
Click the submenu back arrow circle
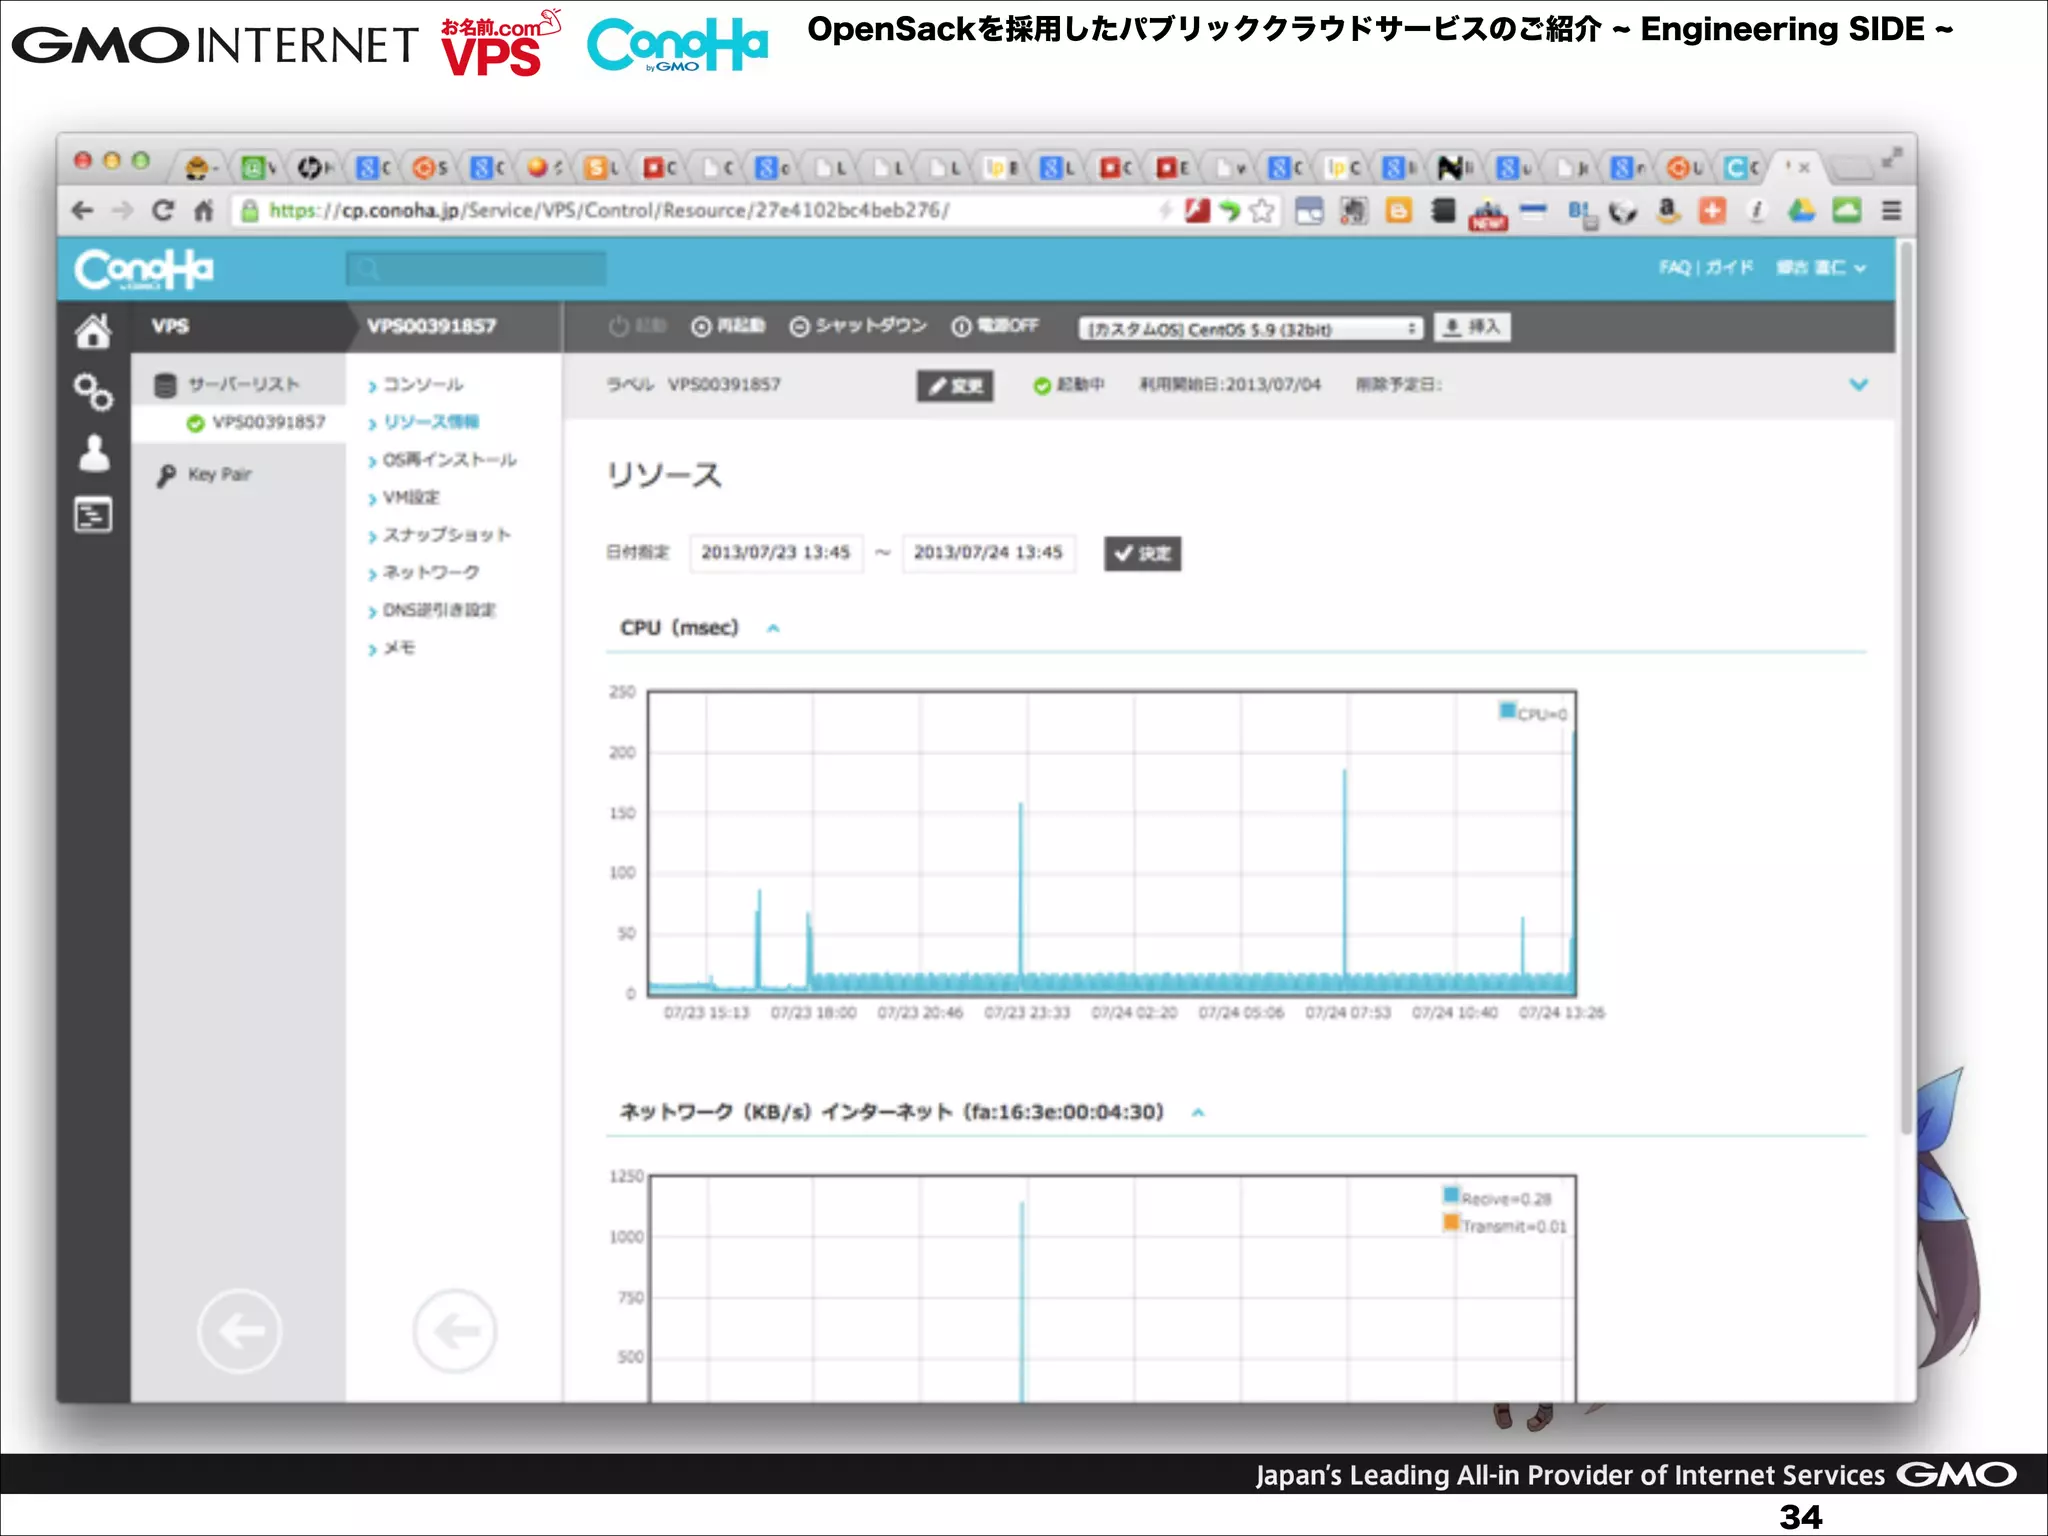[455, 1331]
